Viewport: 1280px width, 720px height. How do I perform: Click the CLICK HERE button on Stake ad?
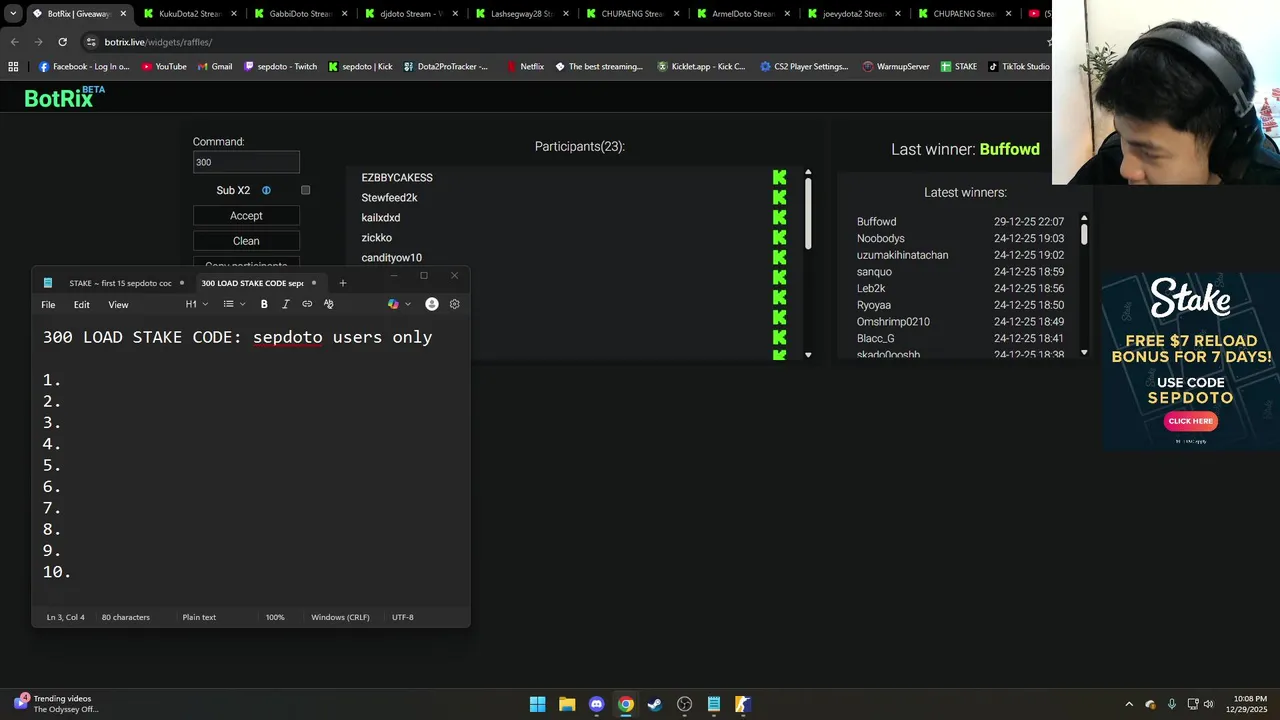(1190, 421)
